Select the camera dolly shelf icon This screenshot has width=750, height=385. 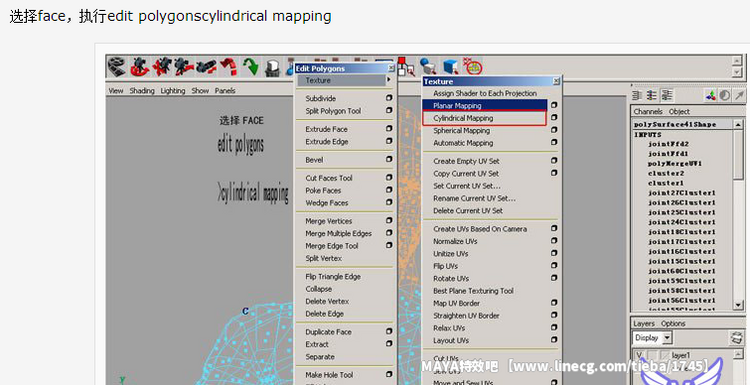coord(184,66)
